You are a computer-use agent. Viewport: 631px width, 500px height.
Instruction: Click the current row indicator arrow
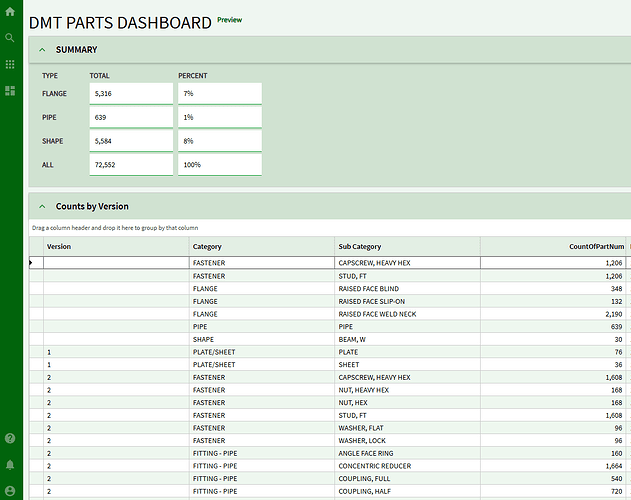(x=31, y=263)
